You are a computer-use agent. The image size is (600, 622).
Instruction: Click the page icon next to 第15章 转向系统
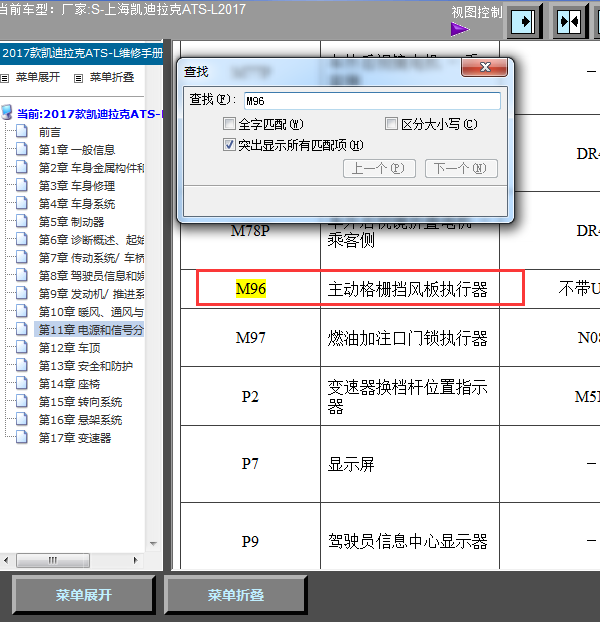point(21,401)
